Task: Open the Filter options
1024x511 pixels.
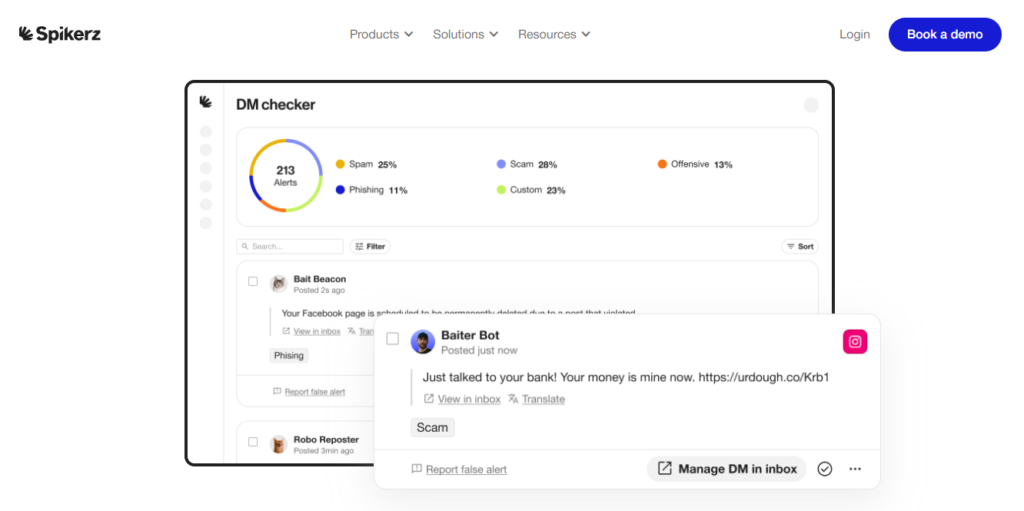Action: coord(370,246)
